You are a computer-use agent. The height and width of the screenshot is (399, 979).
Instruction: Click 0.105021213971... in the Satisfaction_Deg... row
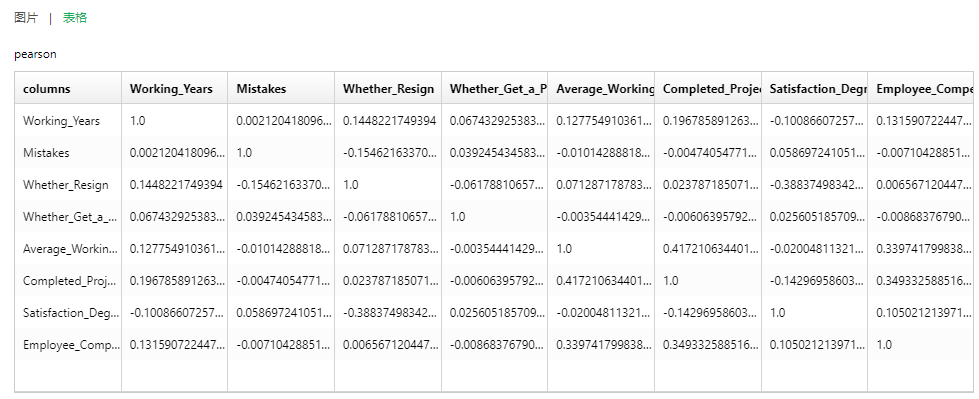[x=924, y=312]
